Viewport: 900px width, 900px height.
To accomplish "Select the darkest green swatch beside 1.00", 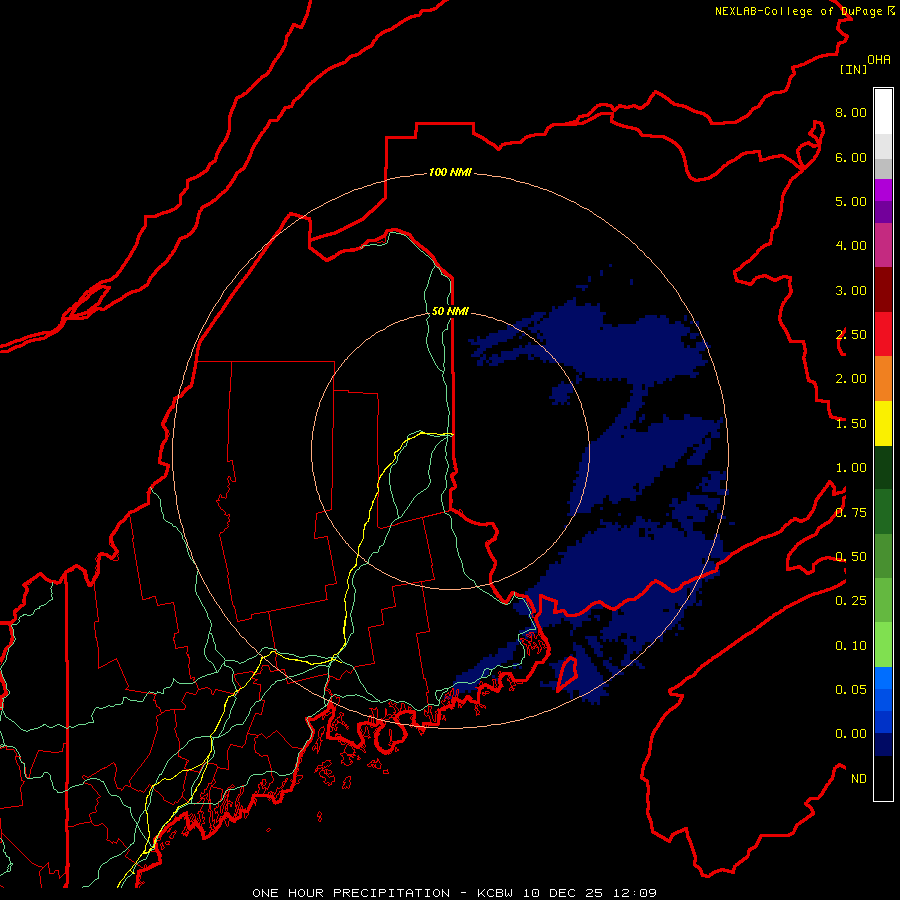I will pos(883,467).
